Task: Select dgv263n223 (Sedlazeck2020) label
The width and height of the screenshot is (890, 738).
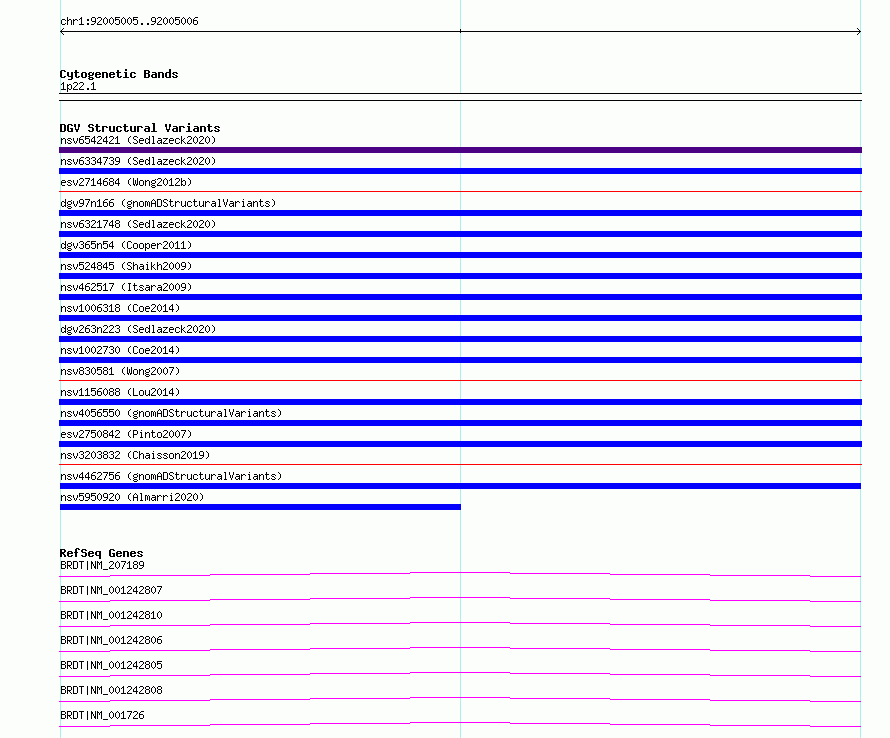Action: point(138,329)
